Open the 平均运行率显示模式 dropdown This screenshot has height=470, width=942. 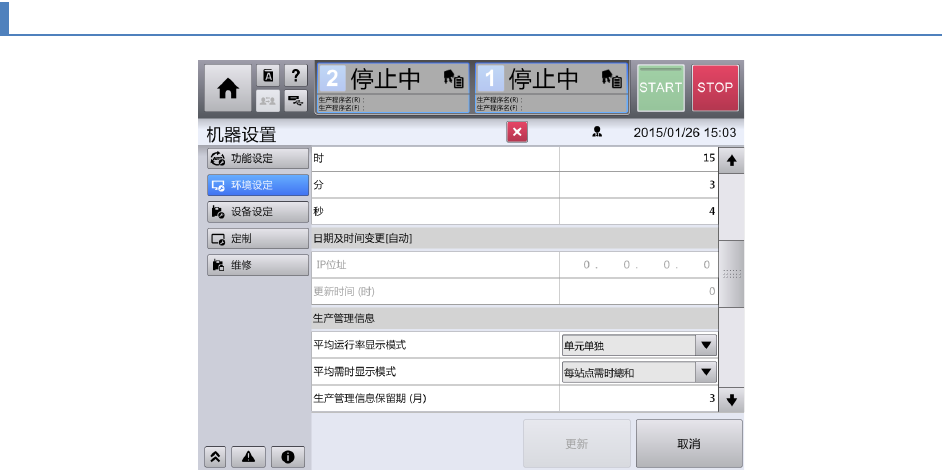[x=639, y=346]
